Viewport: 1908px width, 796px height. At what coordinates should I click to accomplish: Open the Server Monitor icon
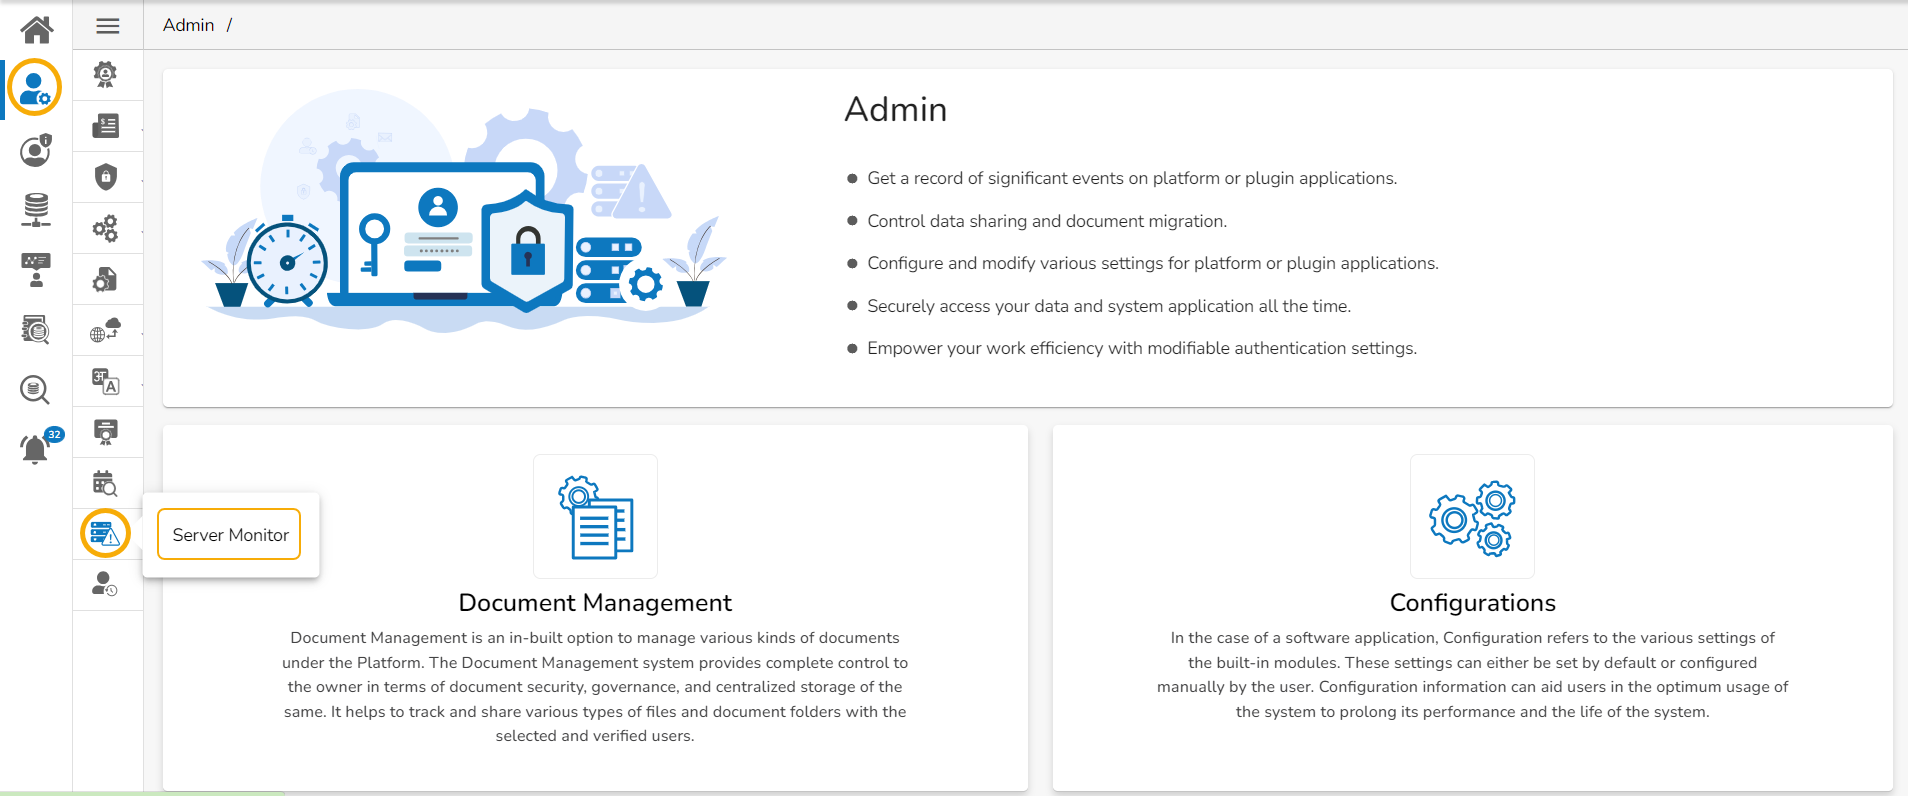[x=105, y=534]
